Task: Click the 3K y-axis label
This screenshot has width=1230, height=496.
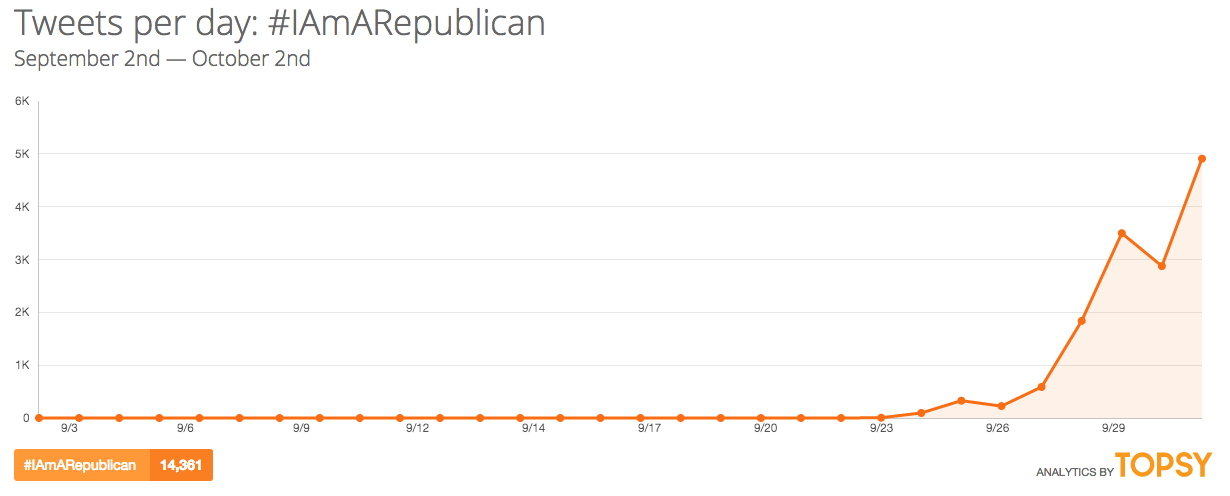Action: 22,260
